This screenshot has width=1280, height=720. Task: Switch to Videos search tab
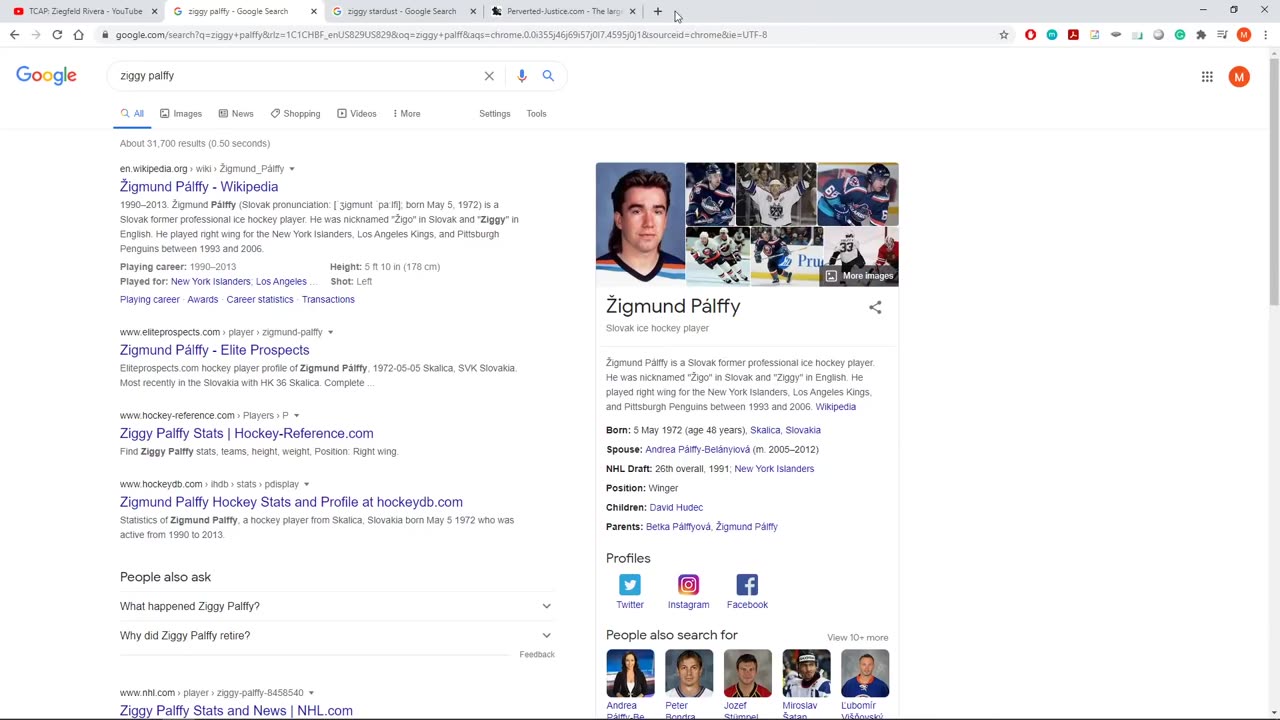(357, 114)
